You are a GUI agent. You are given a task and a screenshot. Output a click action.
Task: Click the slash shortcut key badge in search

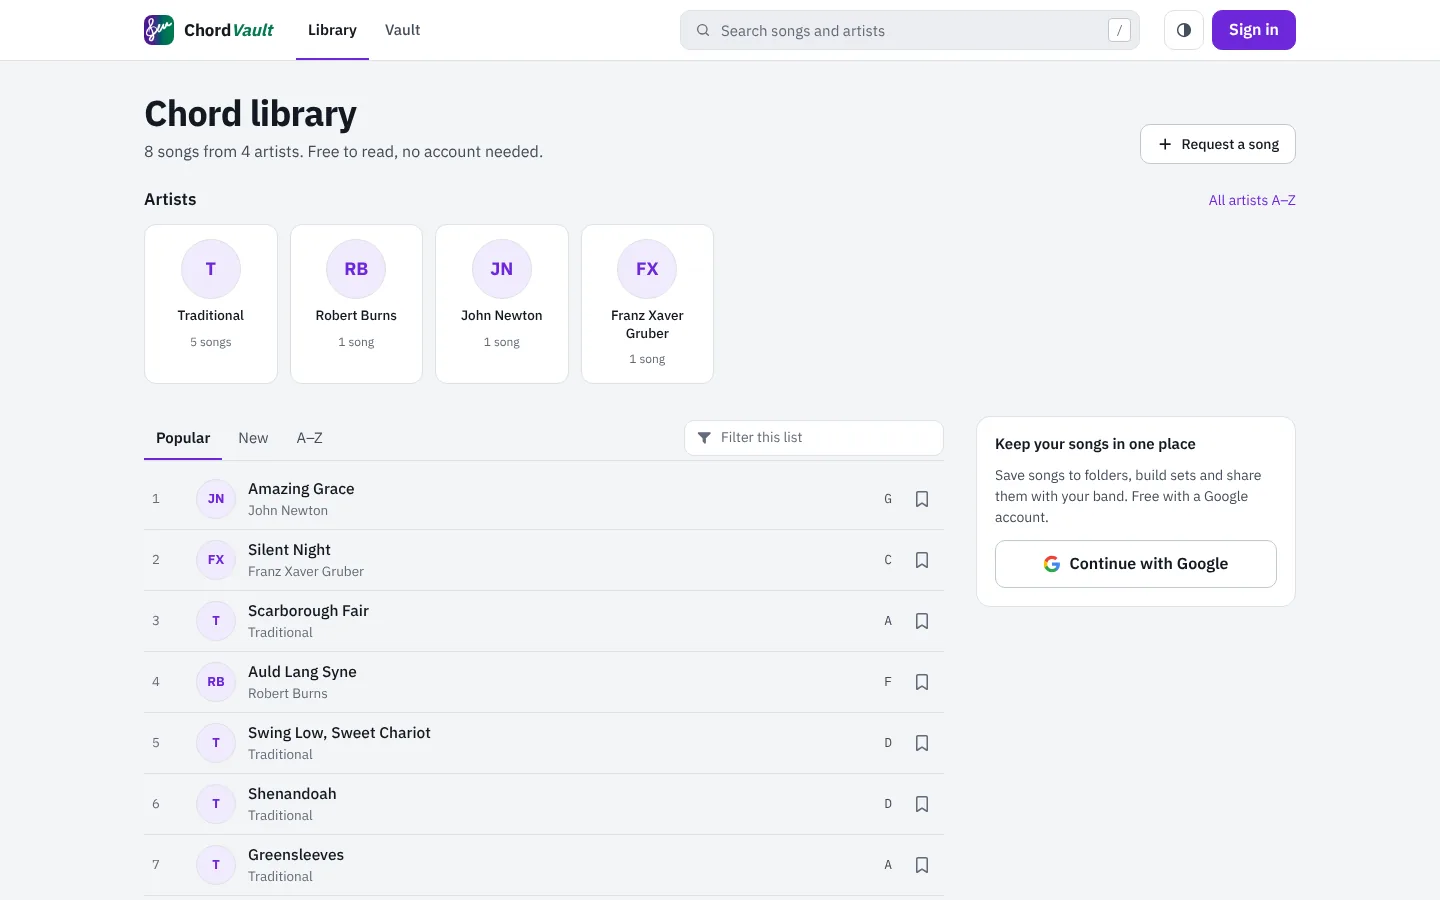[x=1119, y=31]
